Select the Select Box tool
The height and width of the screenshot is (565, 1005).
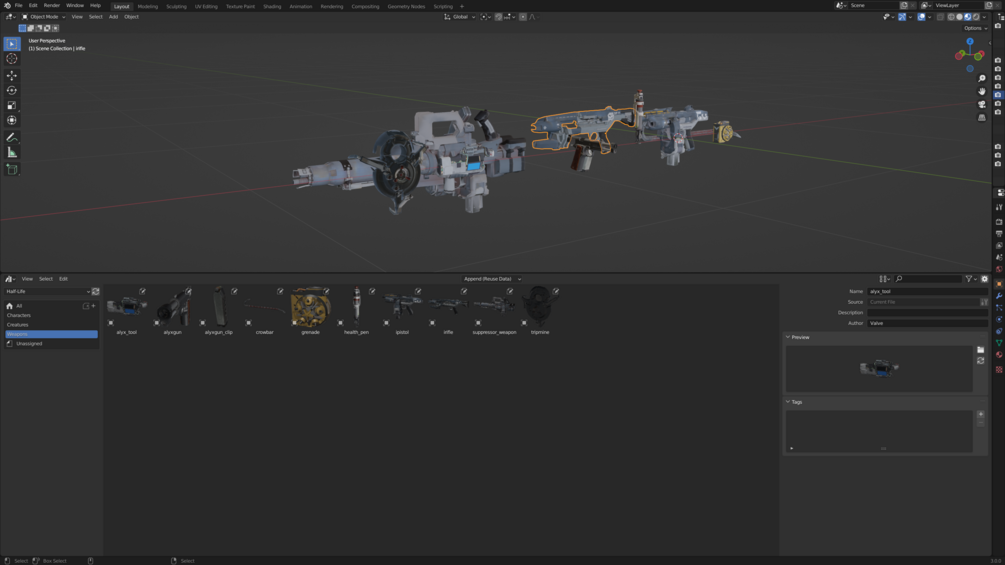pos(12,44)
